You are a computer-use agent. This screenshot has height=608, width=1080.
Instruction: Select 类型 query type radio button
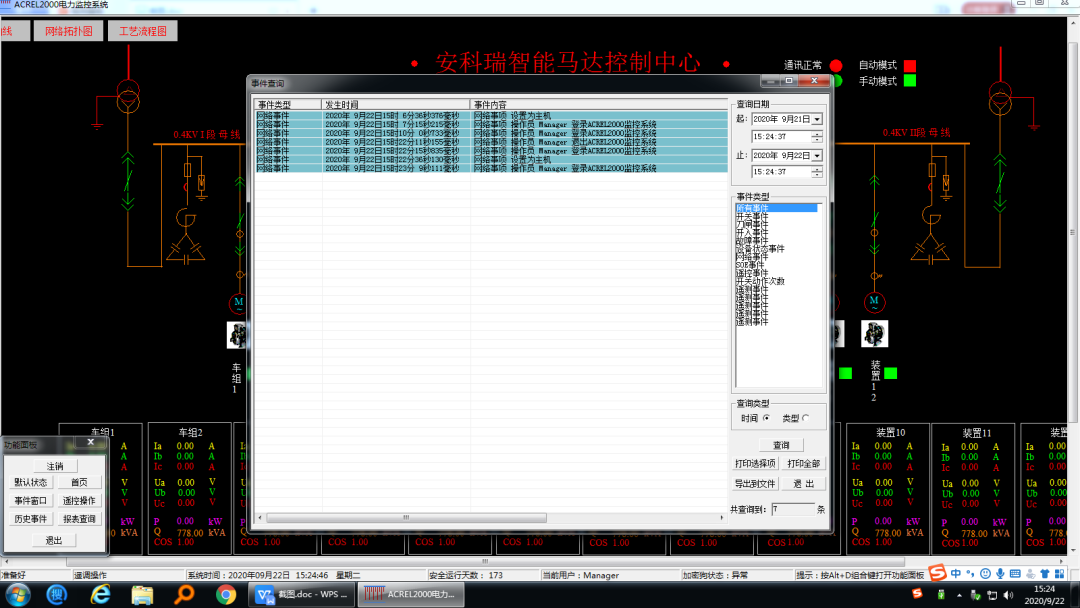(x=805, y=418)
